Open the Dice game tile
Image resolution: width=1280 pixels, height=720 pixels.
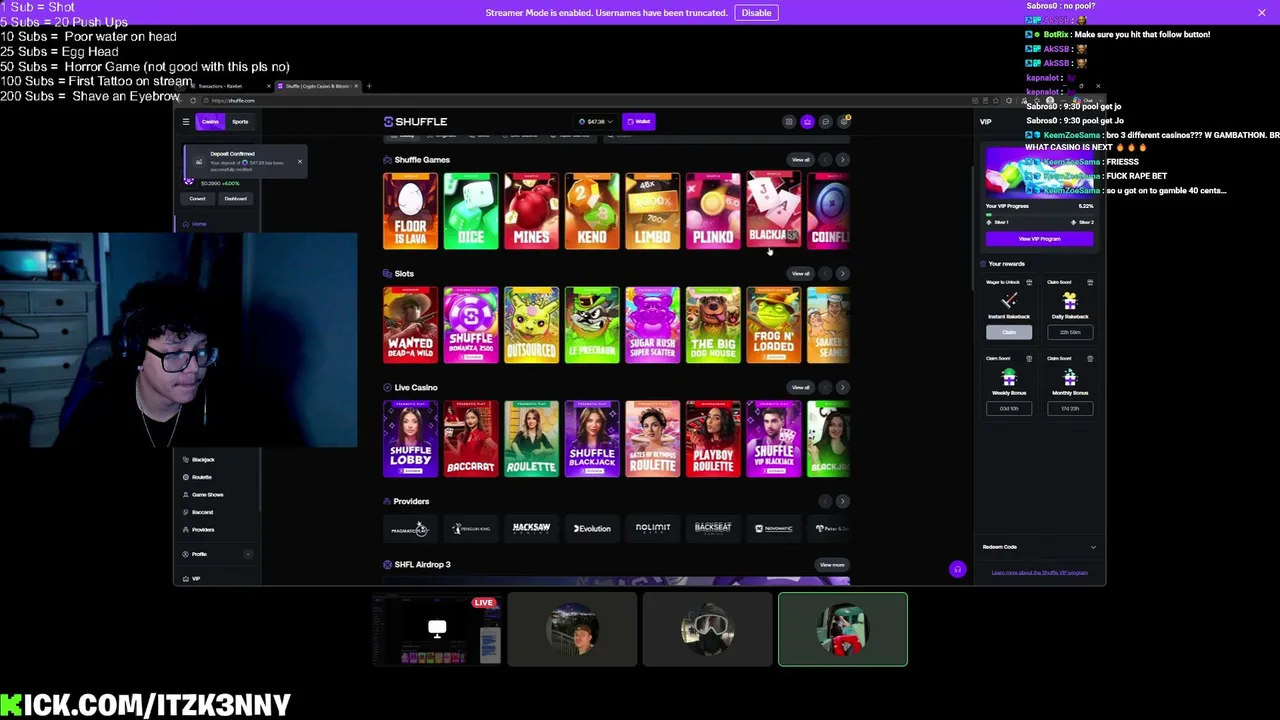[x=471, y=211]
